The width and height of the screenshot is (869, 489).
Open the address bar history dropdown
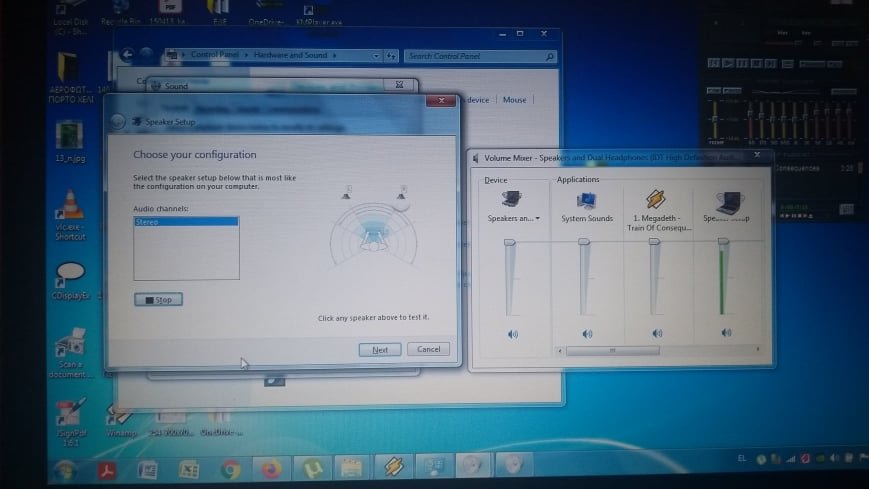point(376,56)
